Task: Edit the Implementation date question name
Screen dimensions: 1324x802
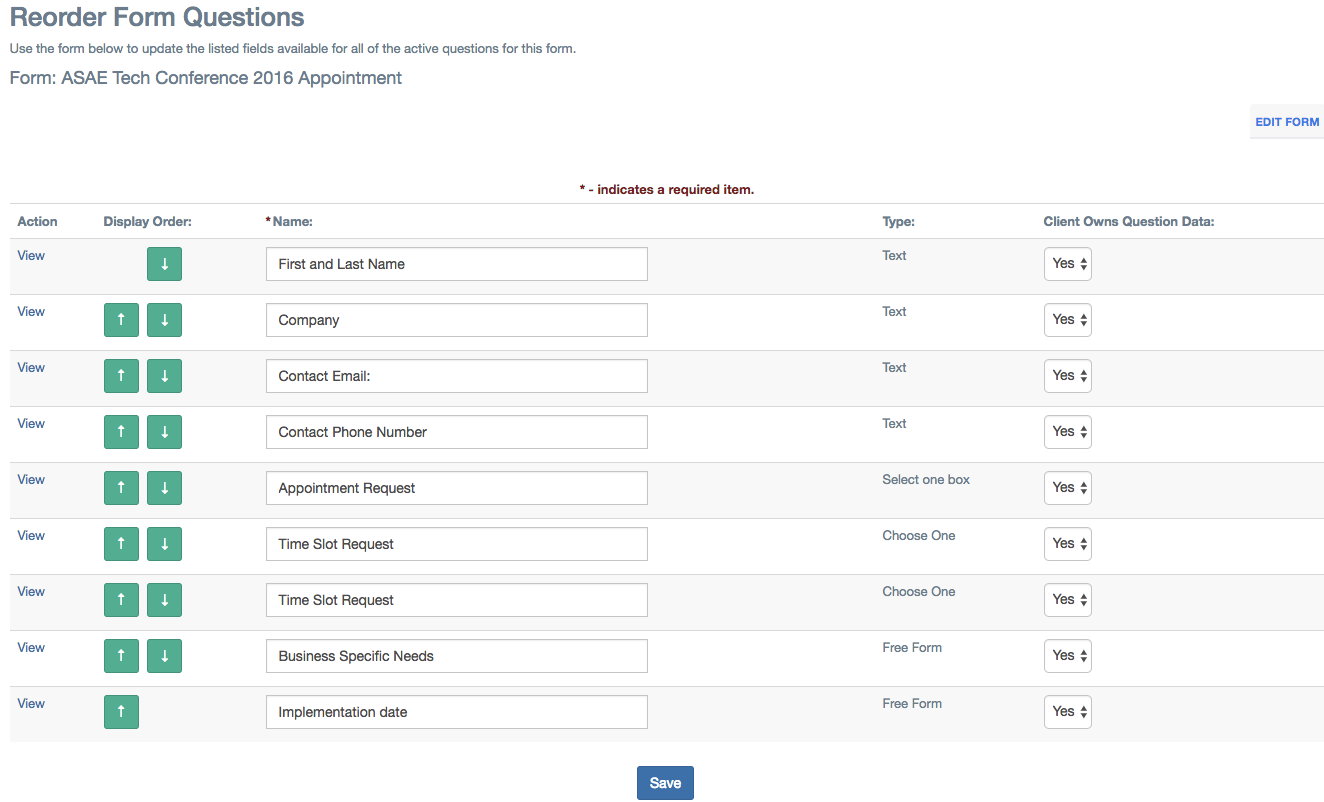Action: [456, 711]
